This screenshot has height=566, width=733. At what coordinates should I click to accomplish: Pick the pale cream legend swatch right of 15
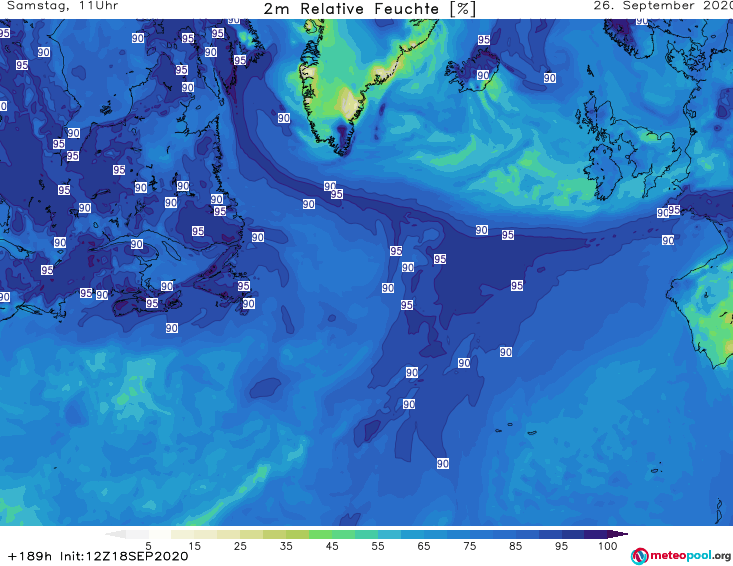coord(206,534)
